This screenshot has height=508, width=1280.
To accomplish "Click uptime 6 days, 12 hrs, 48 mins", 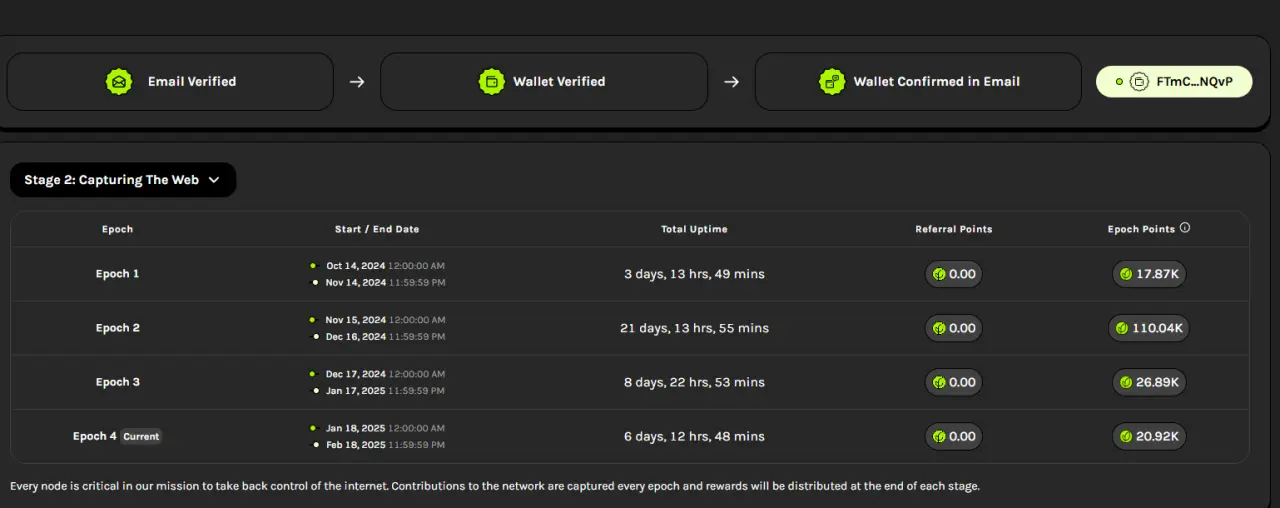I will tap(694, 436).
